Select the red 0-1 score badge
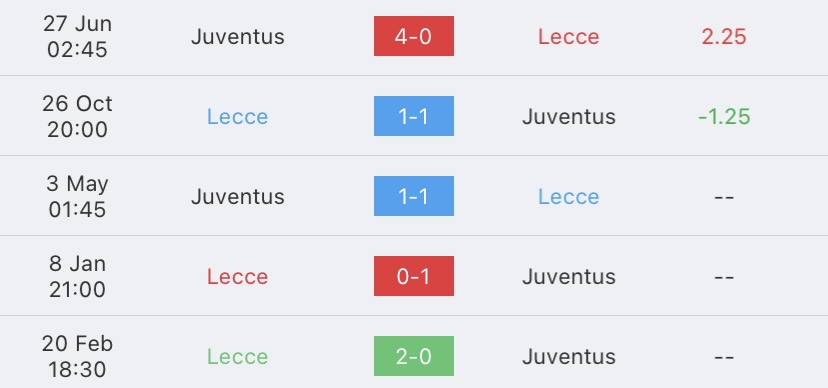Image resolution: width=828 pixels, height=388 pixels. pos(413,276)
